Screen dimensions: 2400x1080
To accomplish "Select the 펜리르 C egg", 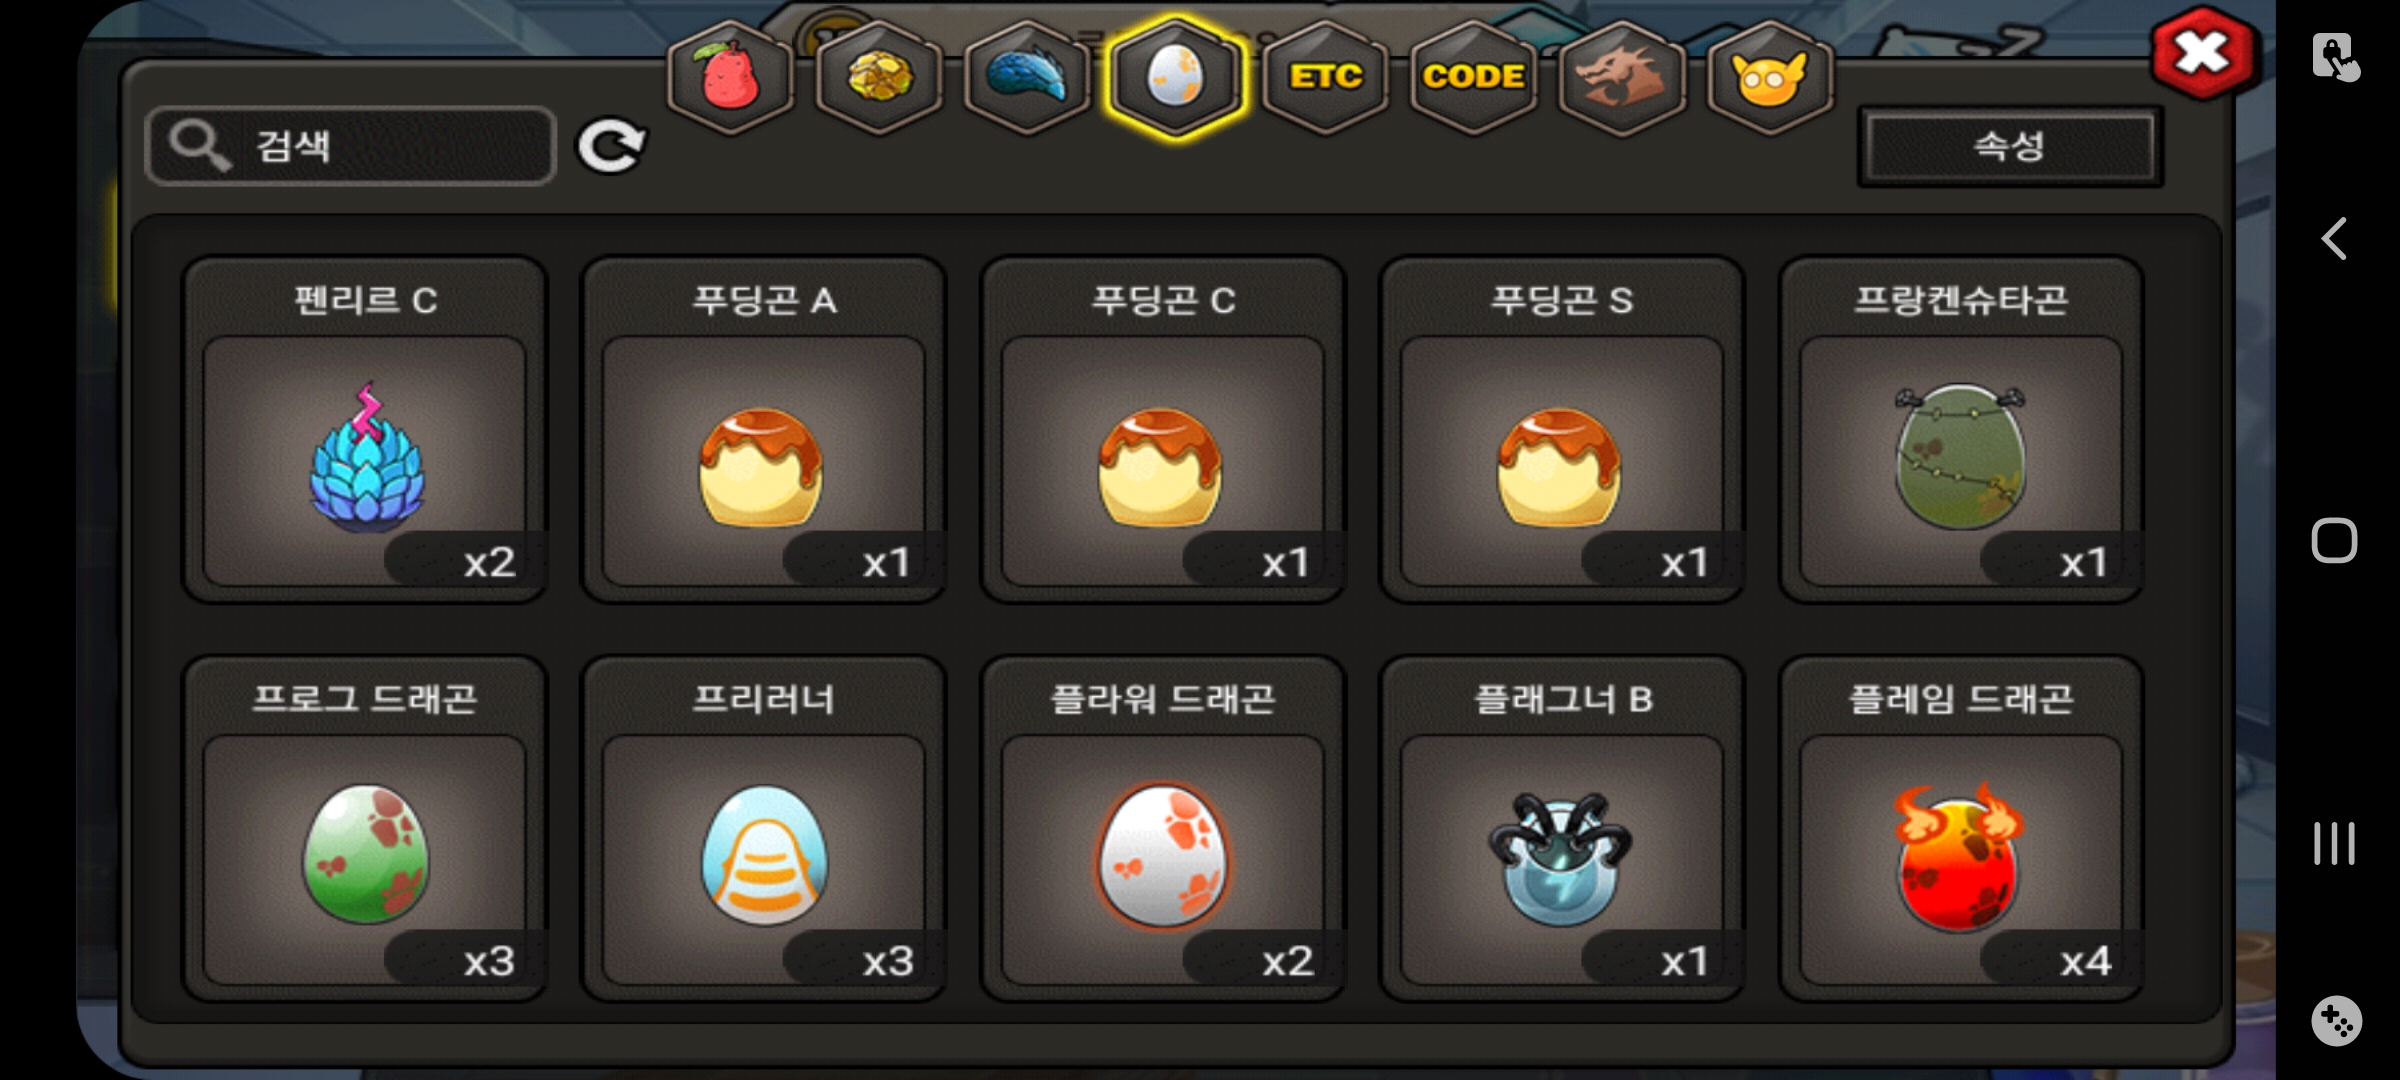I will (365, 430).
